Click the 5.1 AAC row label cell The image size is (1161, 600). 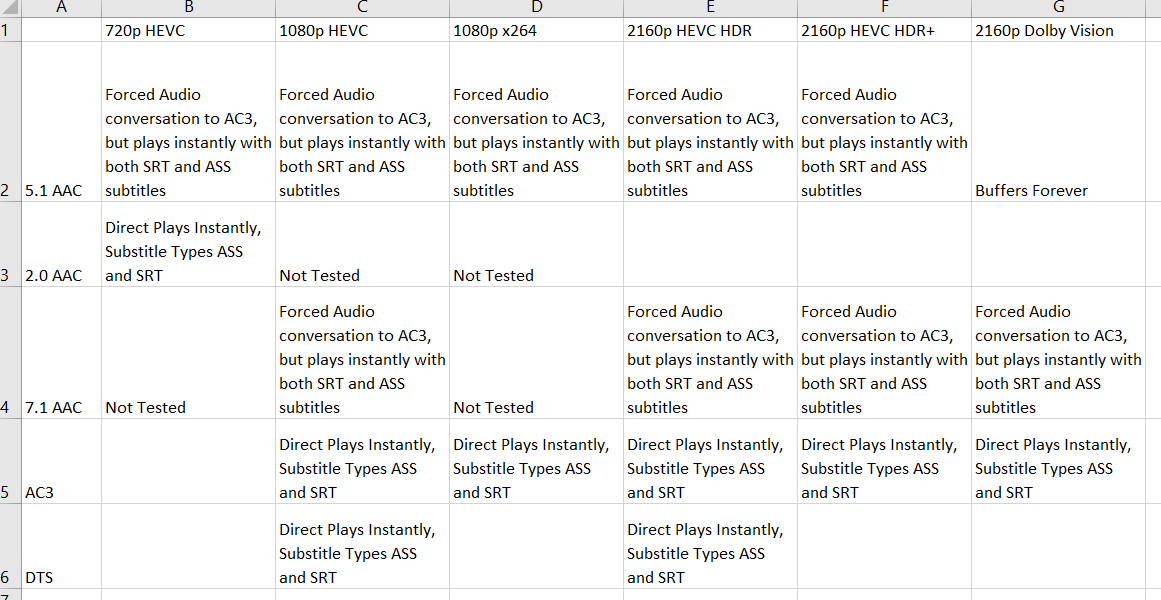(61, 122)
